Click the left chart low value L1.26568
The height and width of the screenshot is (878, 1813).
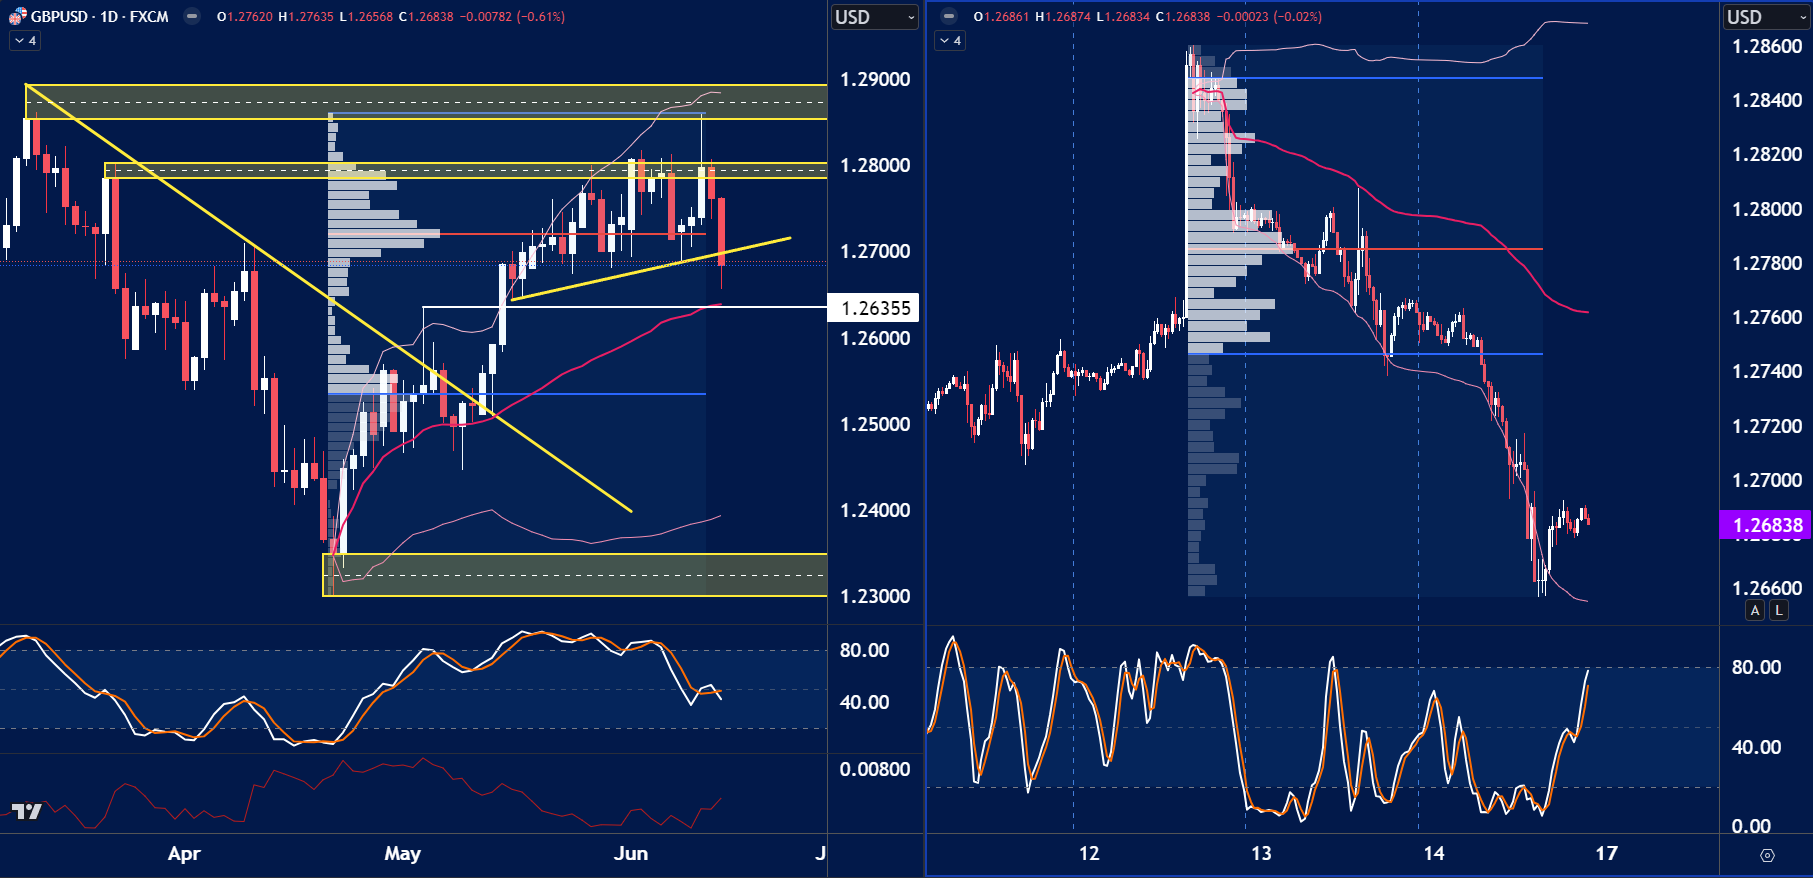(x=366, y=17)
